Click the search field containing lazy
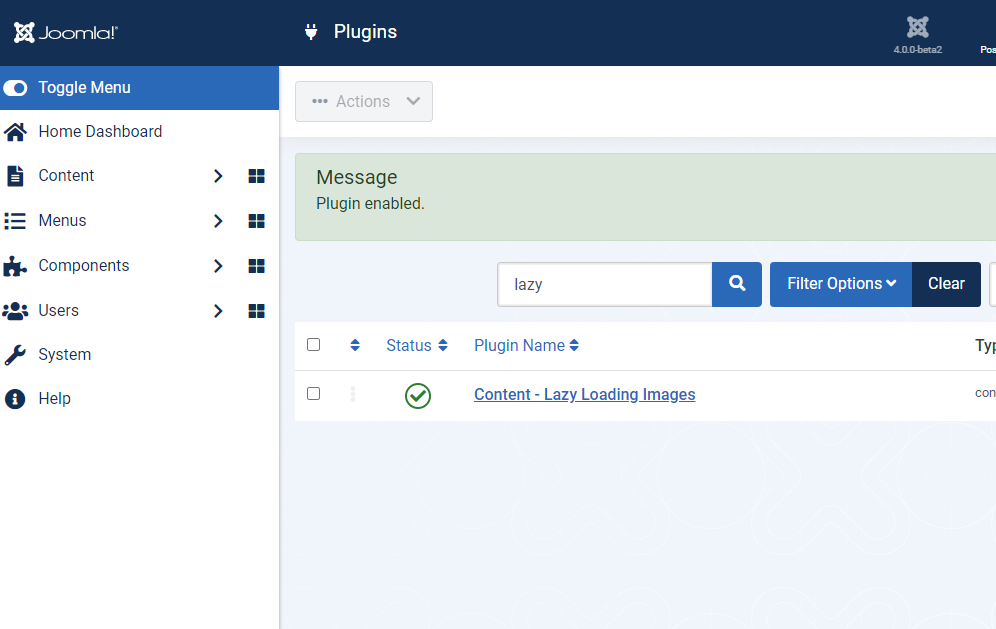The image size is (996, 629). 605,284
